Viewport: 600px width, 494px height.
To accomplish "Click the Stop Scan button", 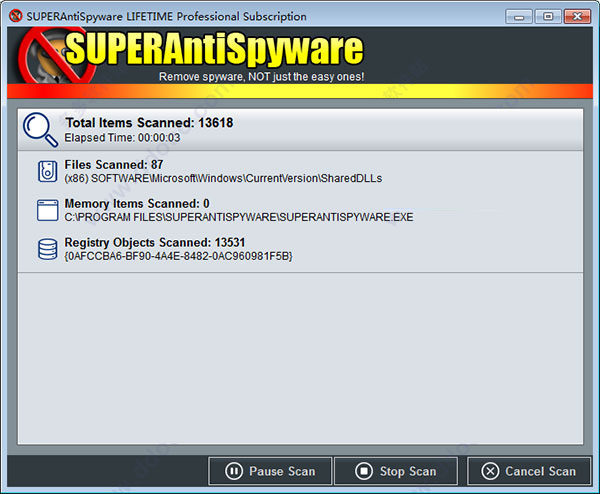I will (396, 471).
